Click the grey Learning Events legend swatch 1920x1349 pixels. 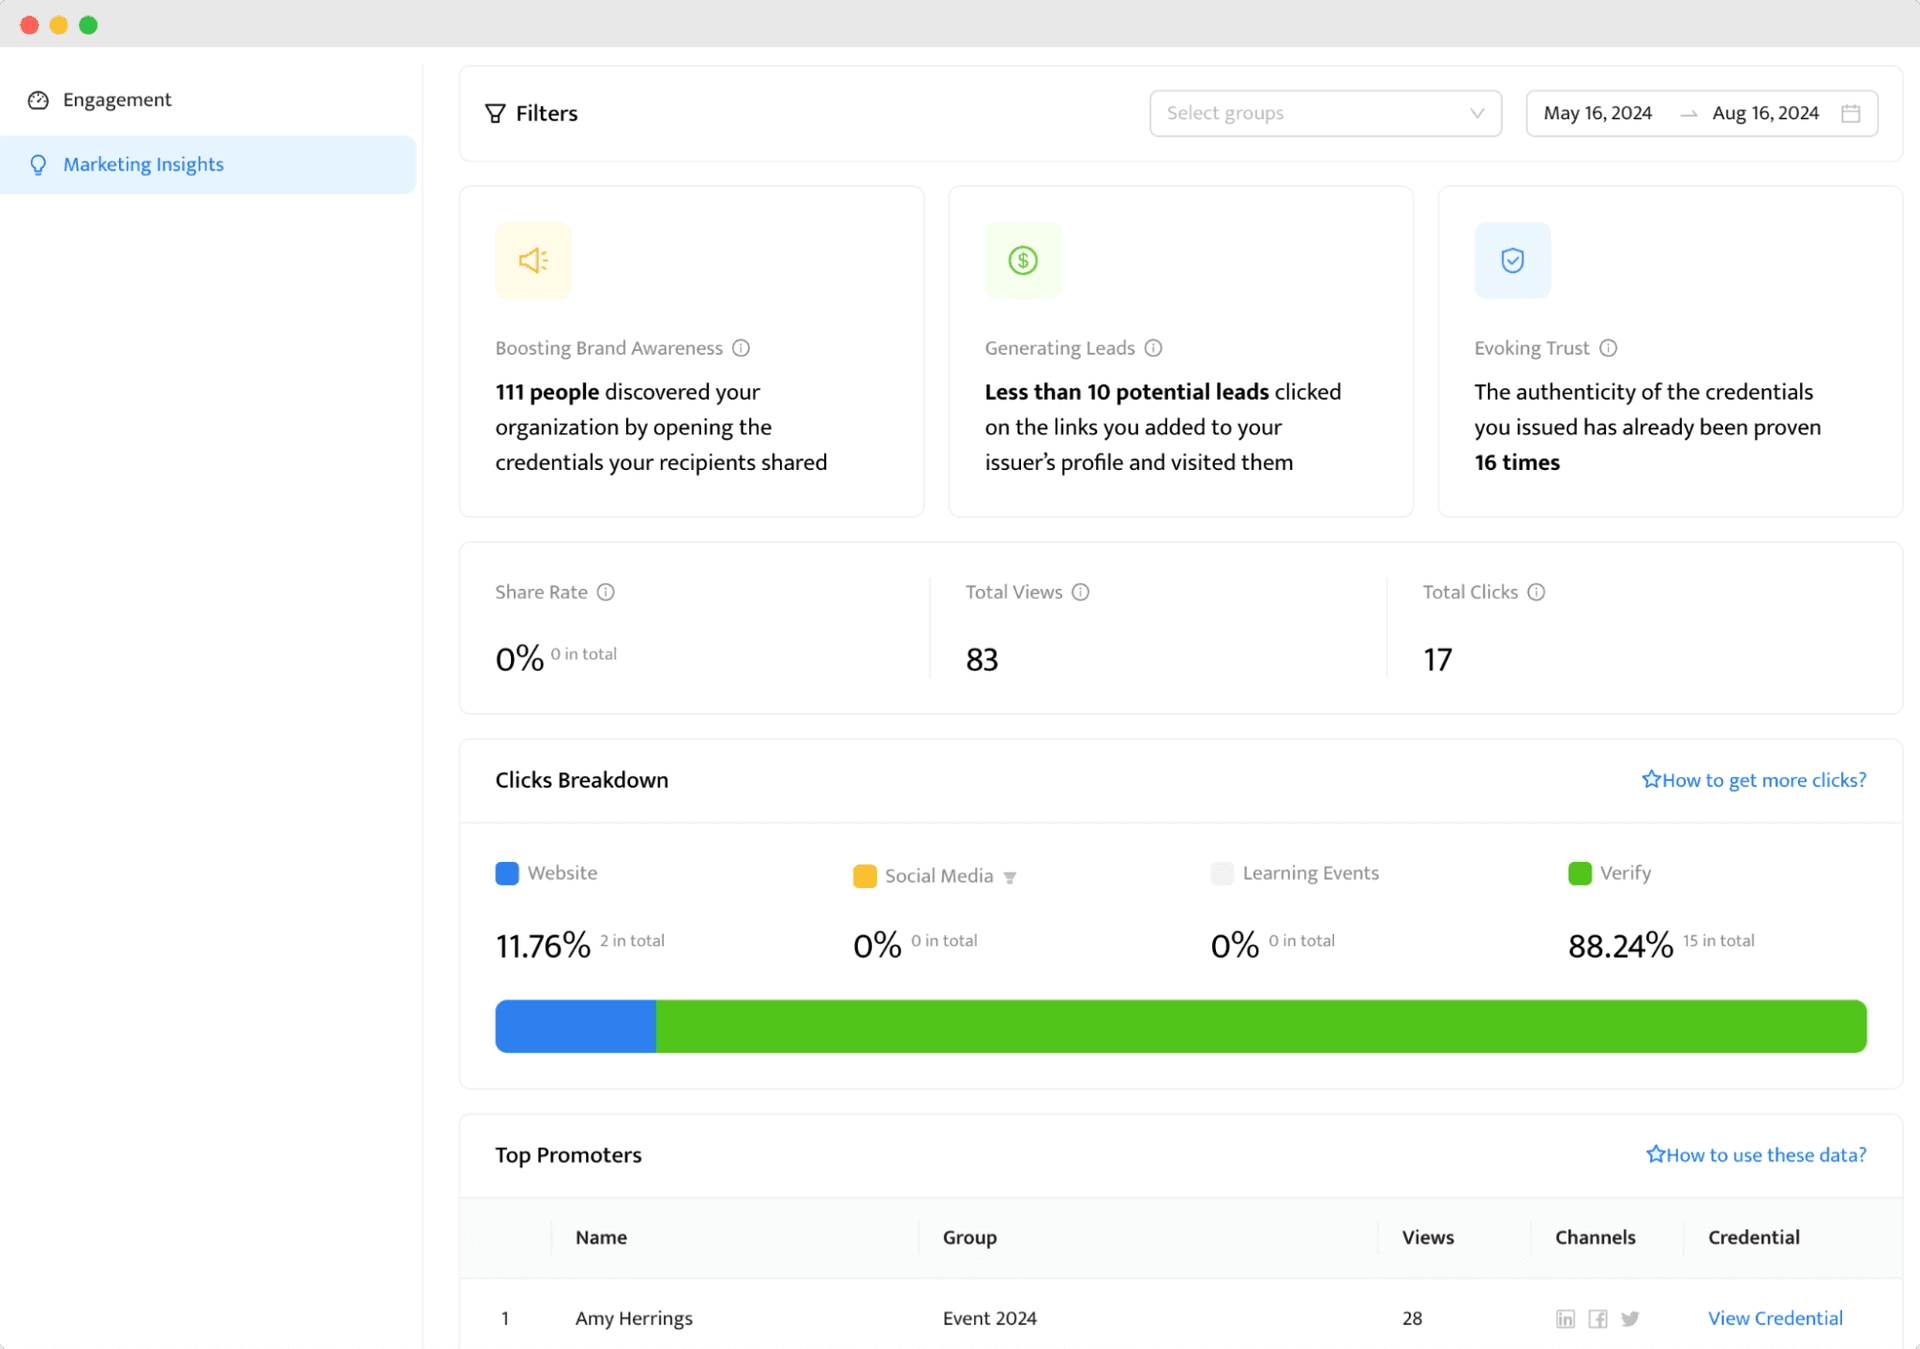tap(1222, 873)
